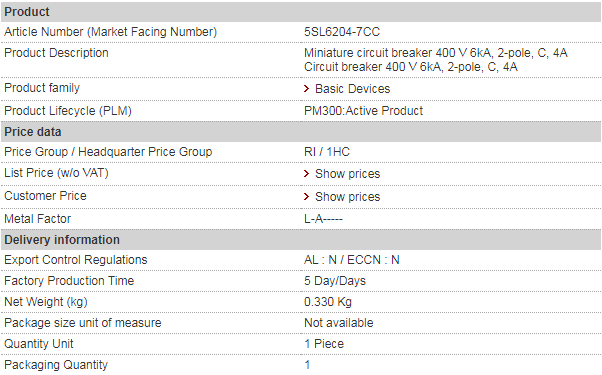
Task: Click the 5 Day/Days production time value
Action: (x=335, y=281)
